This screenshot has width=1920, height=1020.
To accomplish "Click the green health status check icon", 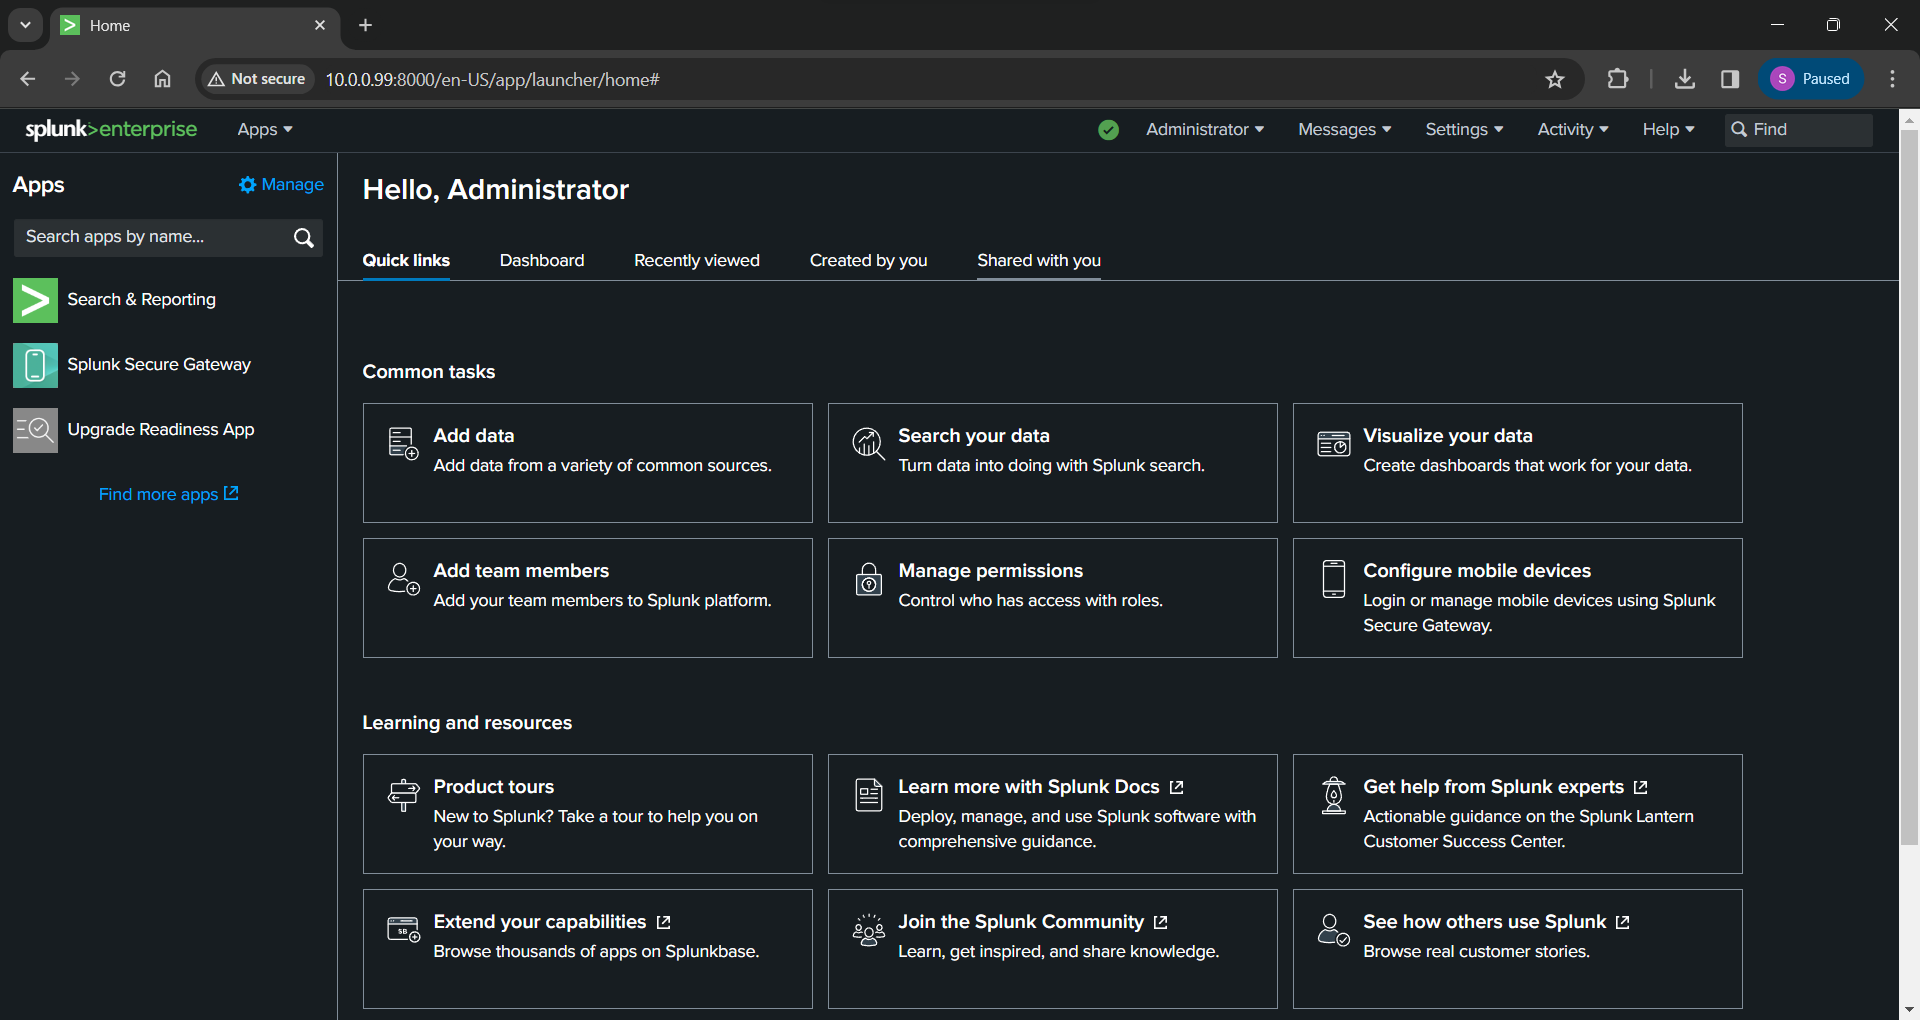I will click(x=1108, y=130).
